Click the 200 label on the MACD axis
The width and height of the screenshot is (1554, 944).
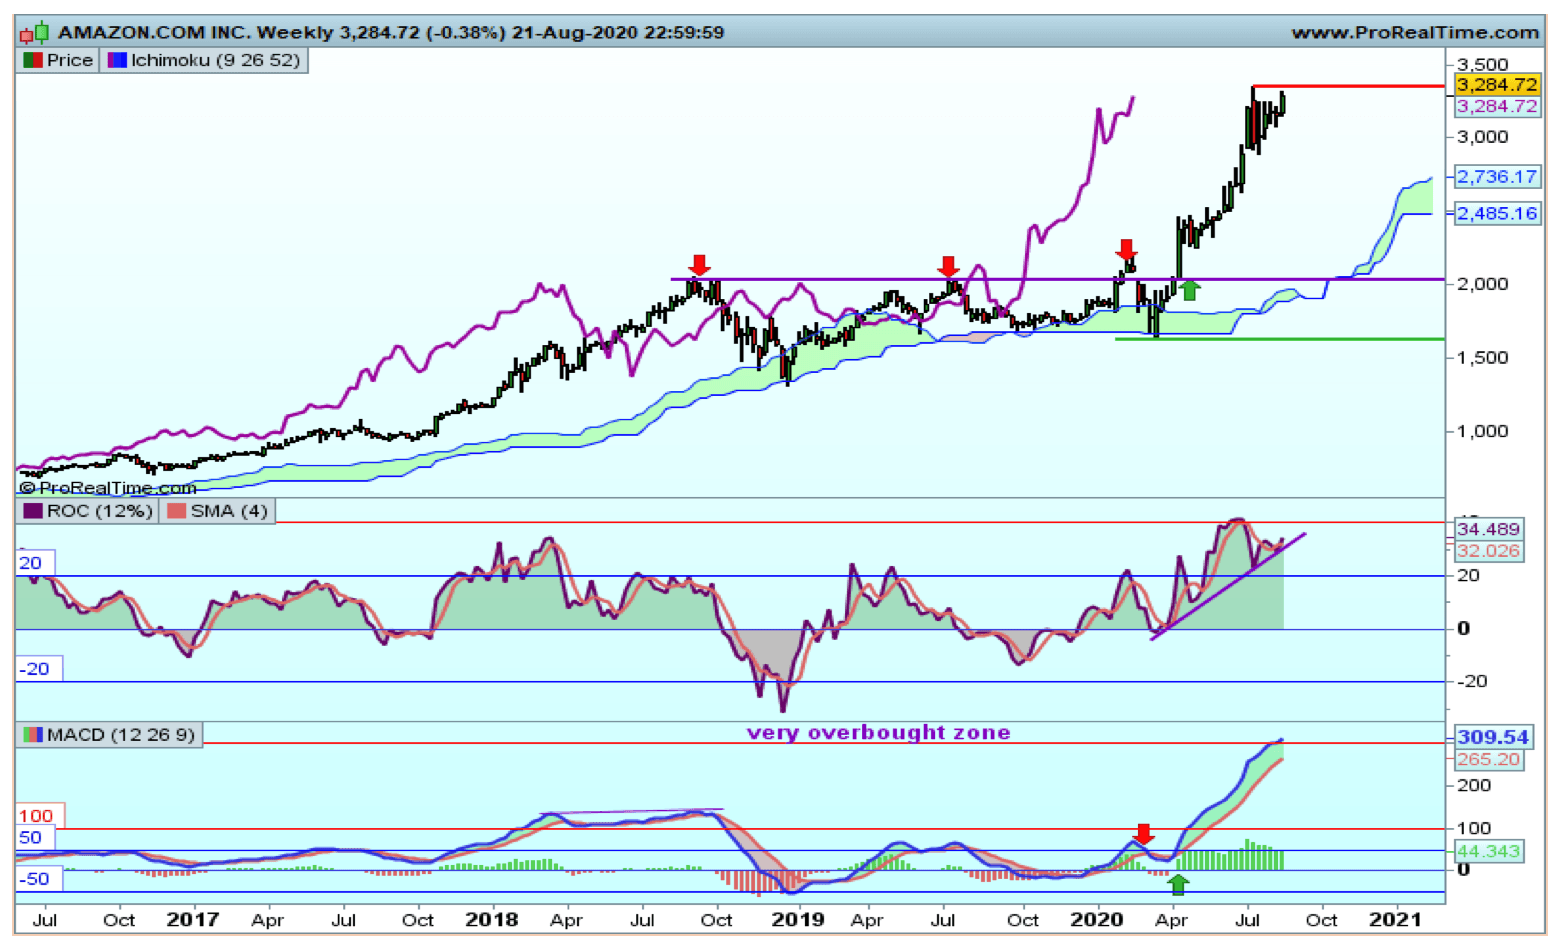[x=1475, y=786]
